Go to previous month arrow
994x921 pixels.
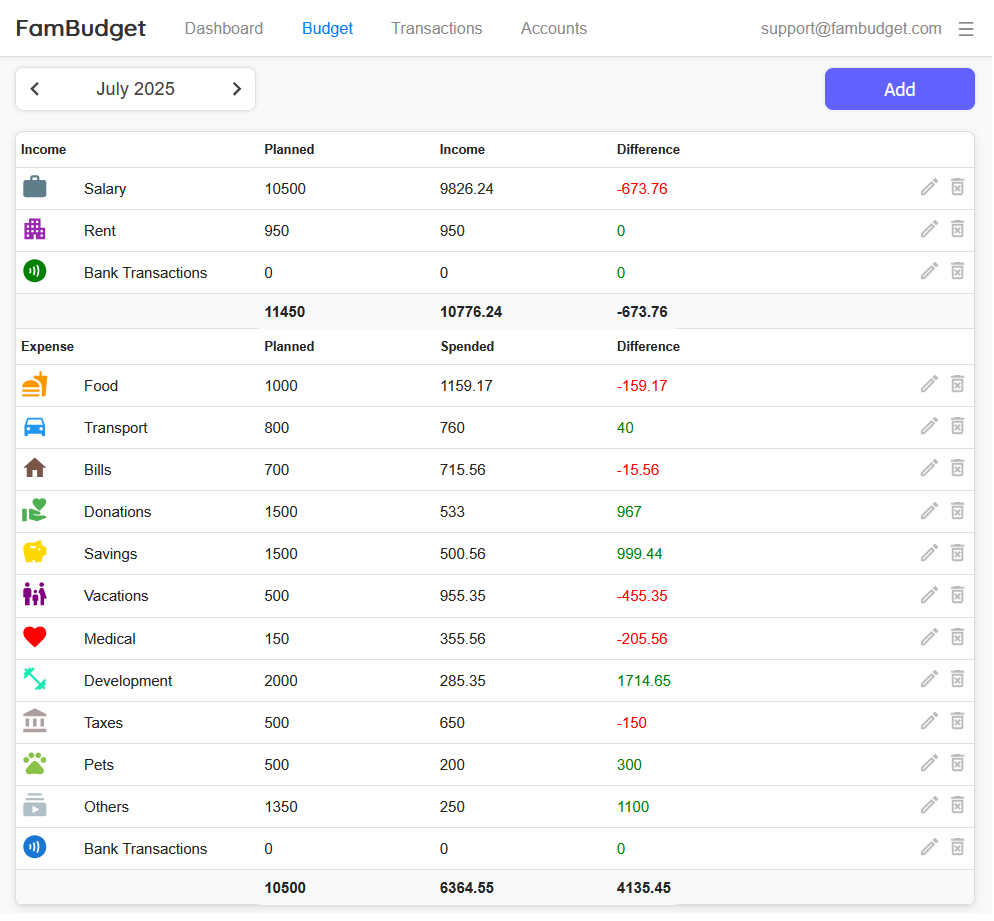[x=35, y=89]
